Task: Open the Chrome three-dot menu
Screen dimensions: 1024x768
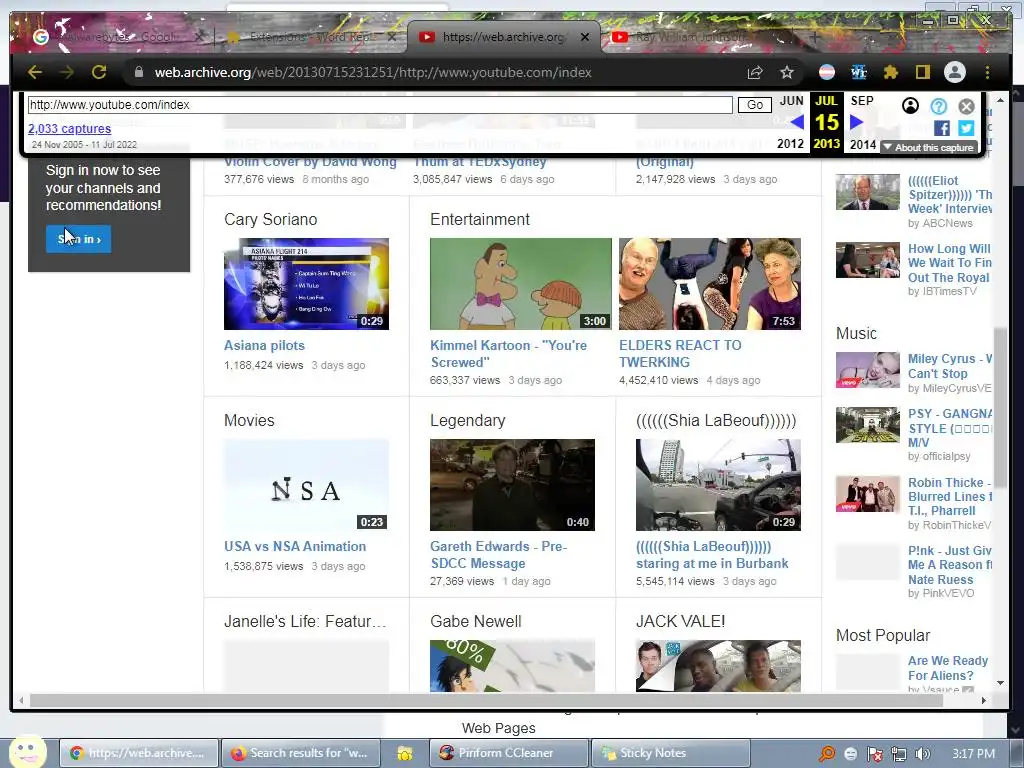Action: 987,72
